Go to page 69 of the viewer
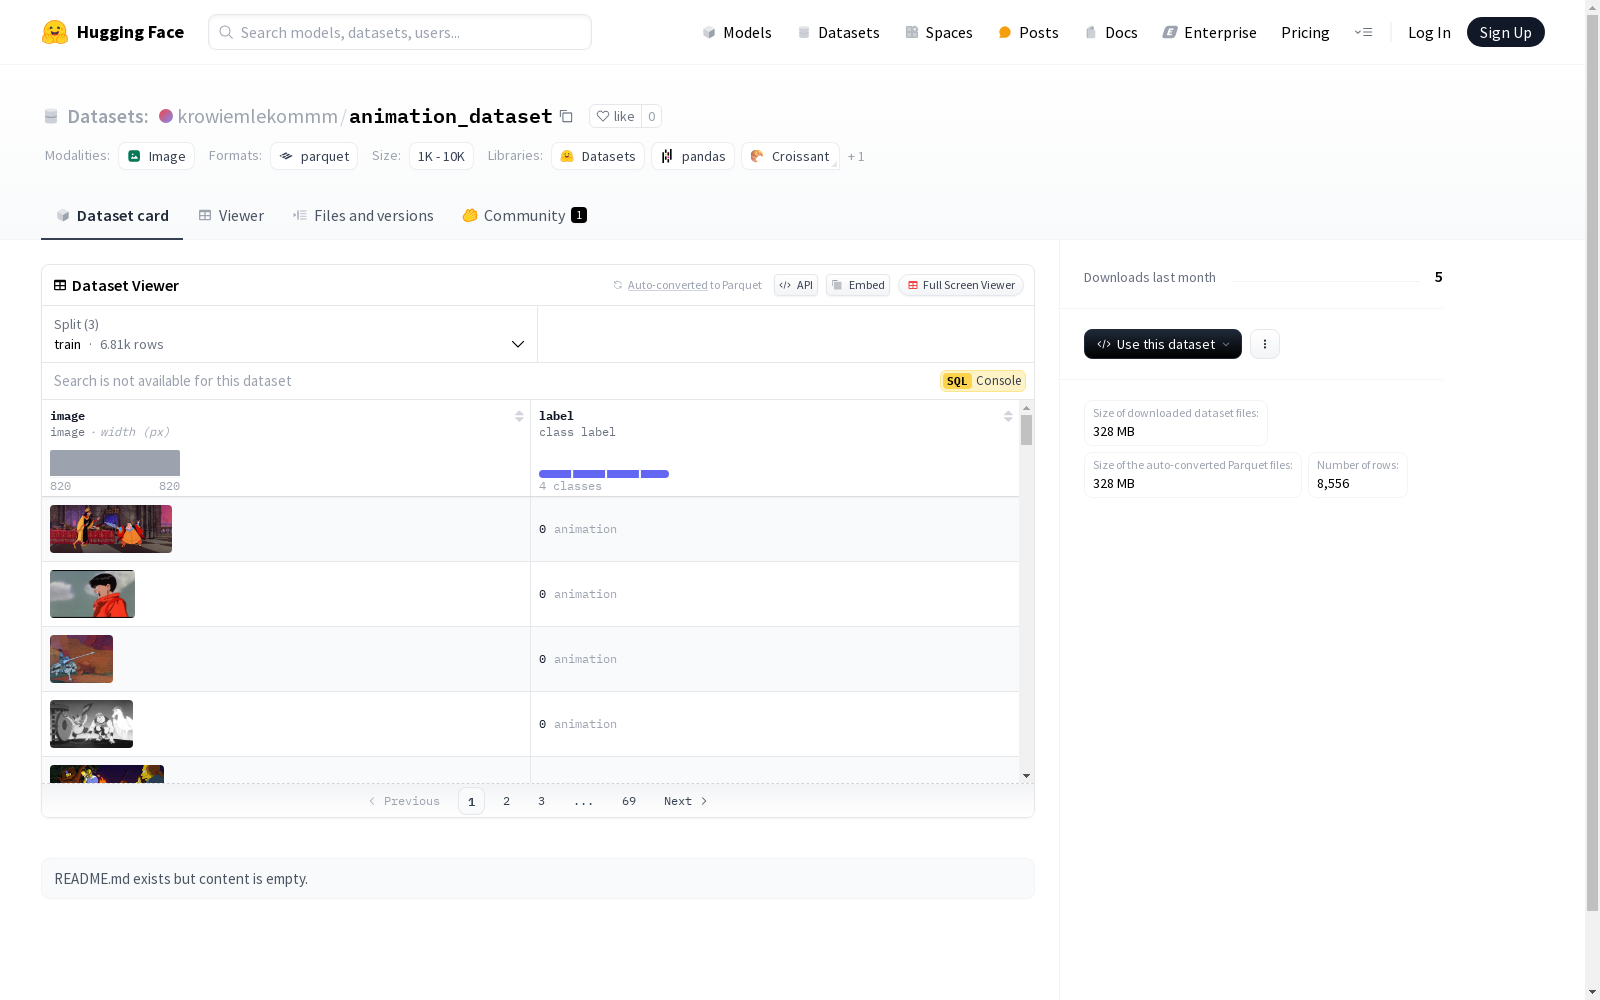This screenshot has height=1000, width=1600. [628, 801]
